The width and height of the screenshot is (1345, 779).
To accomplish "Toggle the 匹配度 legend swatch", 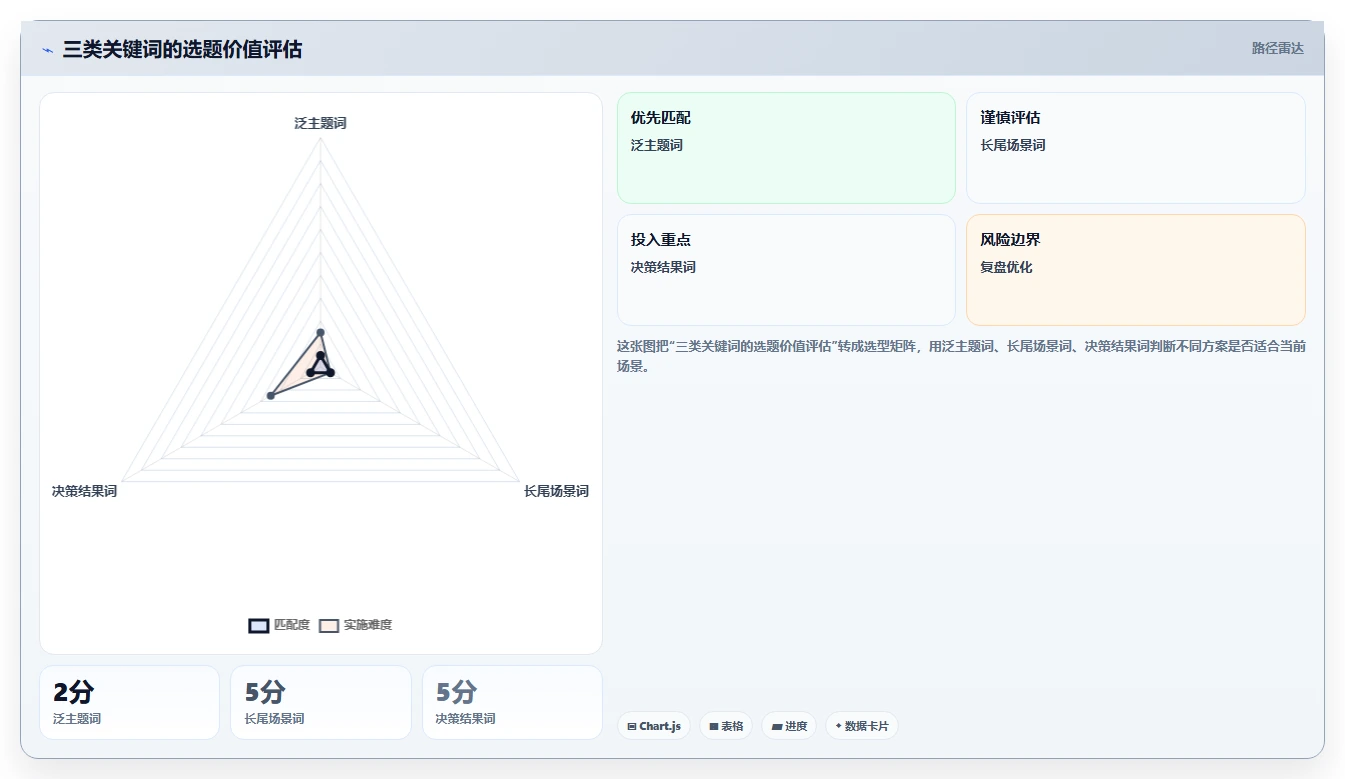I will click(258, 626).
